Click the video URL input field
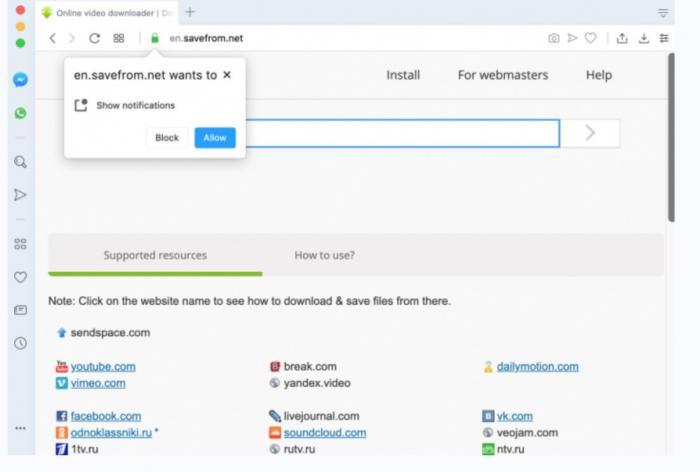700x472 pixels. click(402, 133)
